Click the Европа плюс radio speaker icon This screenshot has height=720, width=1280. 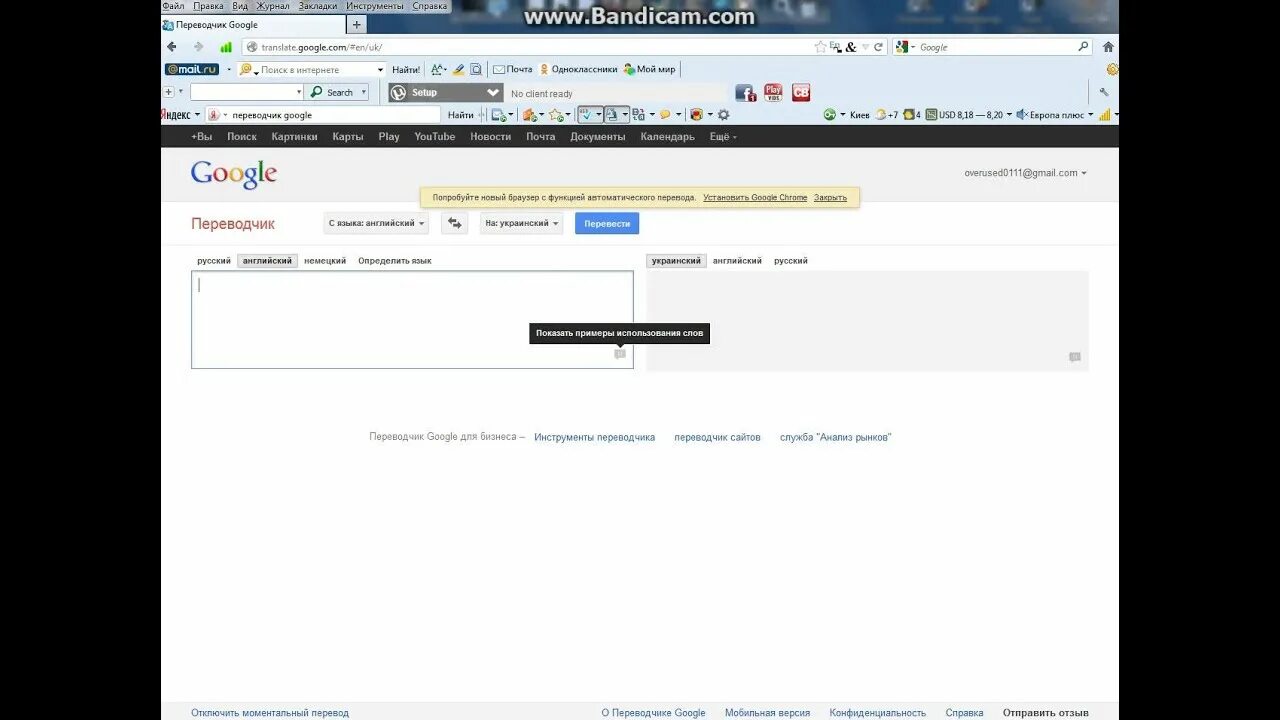pos(1022,115)
